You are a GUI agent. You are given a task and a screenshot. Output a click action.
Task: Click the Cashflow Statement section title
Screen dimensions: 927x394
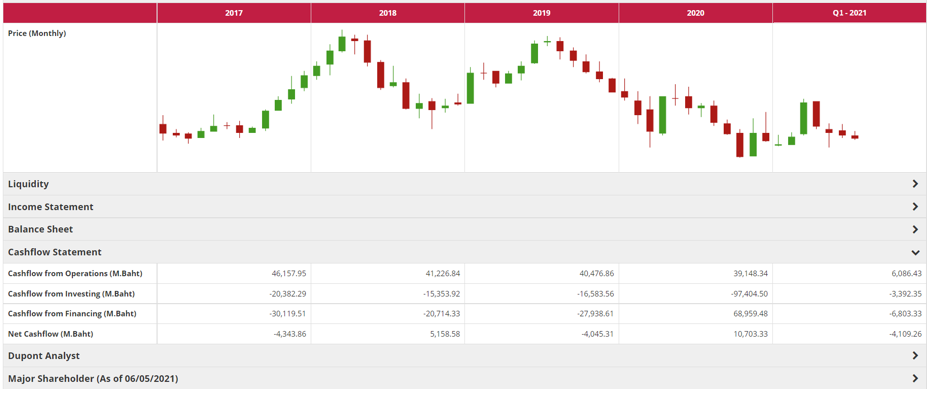(x=55, y=252)
